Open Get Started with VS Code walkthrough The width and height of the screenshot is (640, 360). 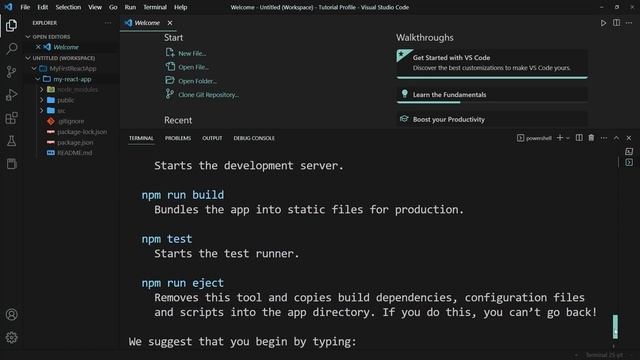coord(492,63)
